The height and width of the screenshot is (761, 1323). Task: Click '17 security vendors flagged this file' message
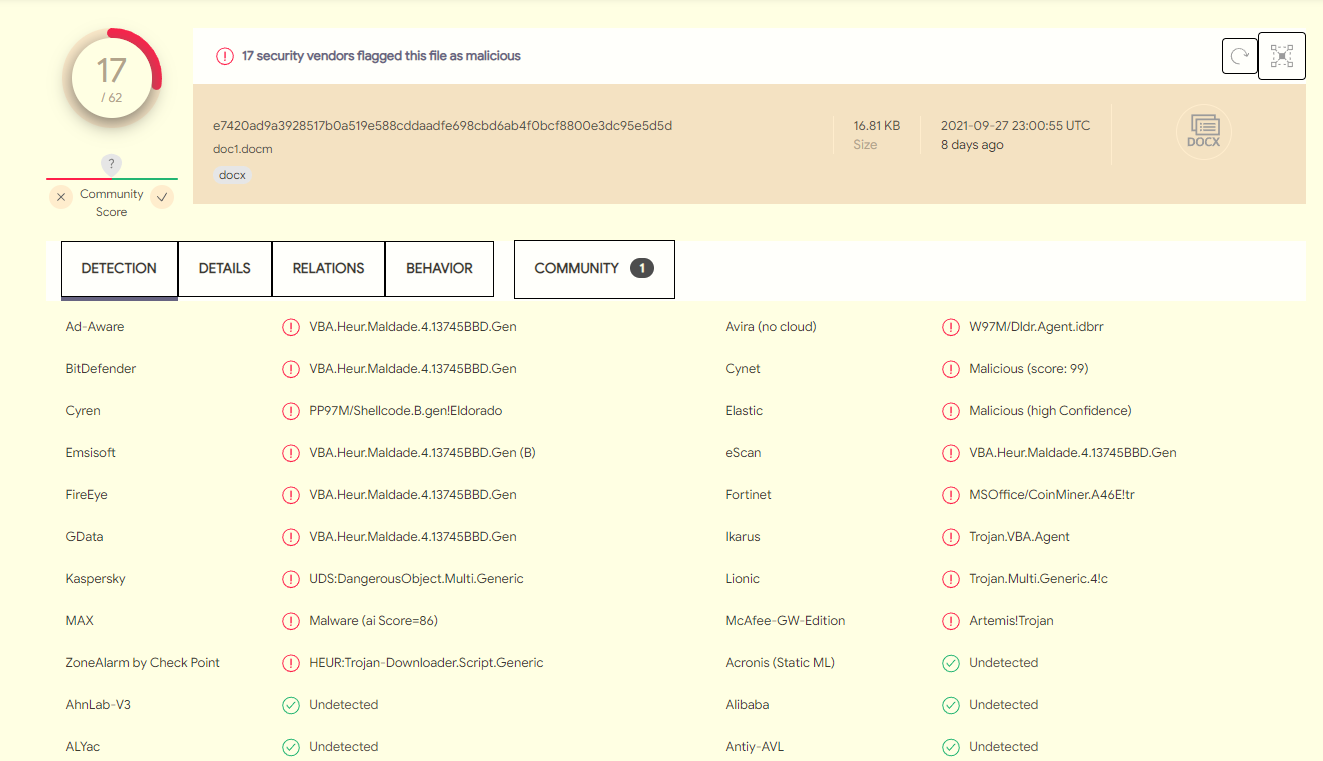(x=381, y=56)
